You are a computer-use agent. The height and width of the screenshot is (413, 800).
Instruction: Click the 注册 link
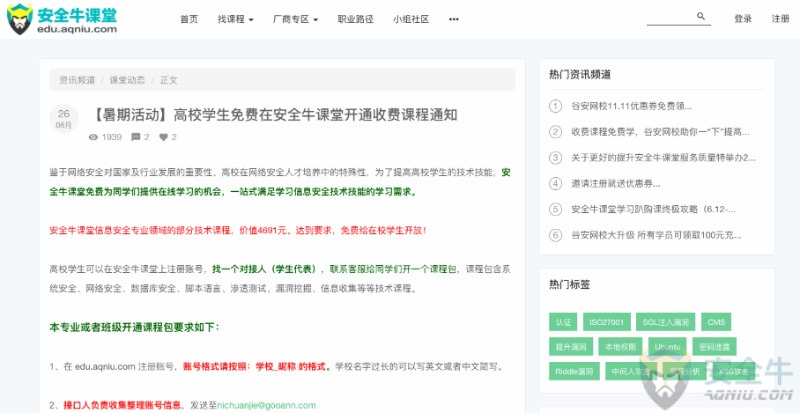[x=780, y=19]
